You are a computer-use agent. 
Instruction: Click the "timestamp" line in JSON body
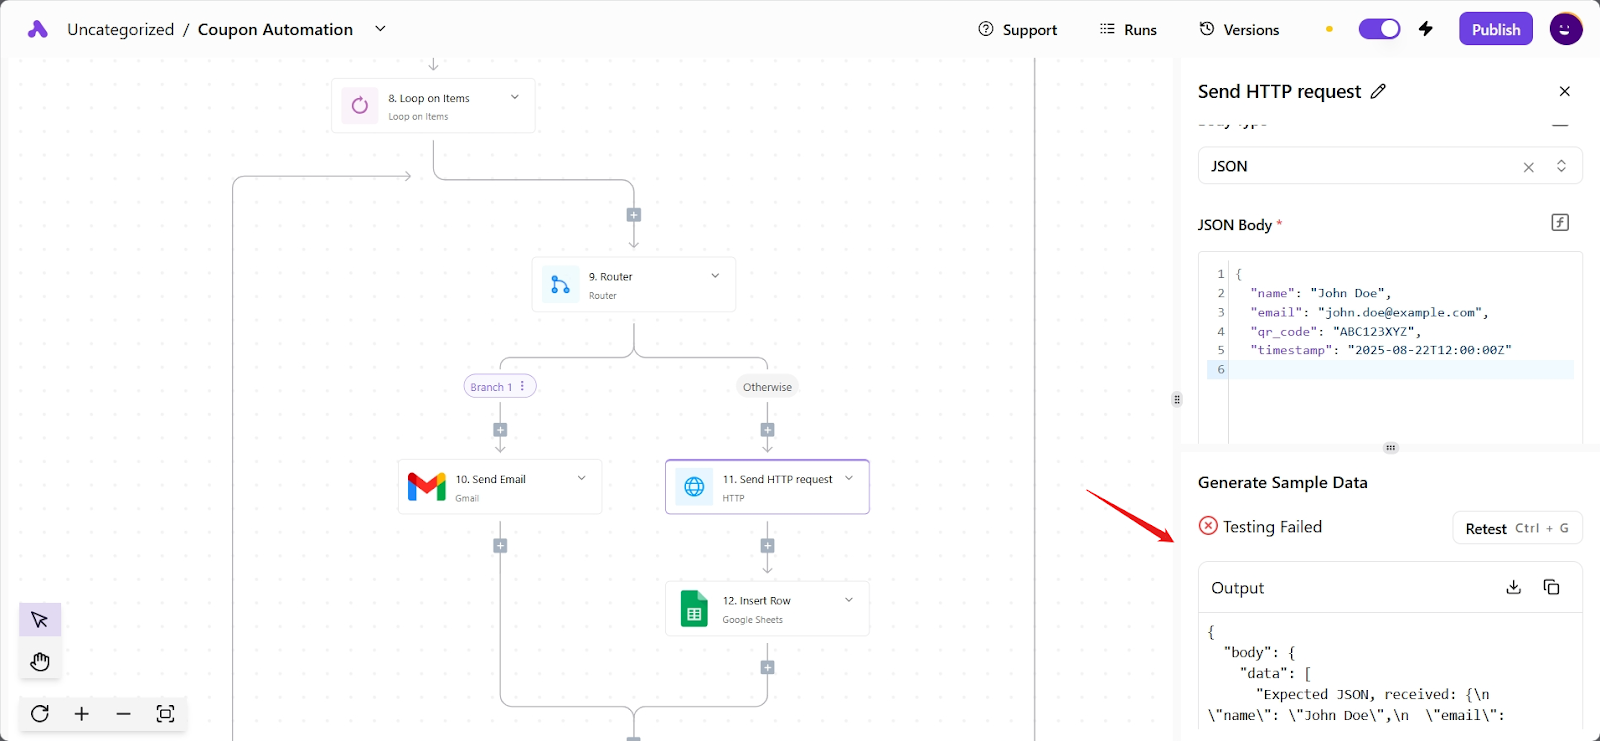coord(1380,350)
